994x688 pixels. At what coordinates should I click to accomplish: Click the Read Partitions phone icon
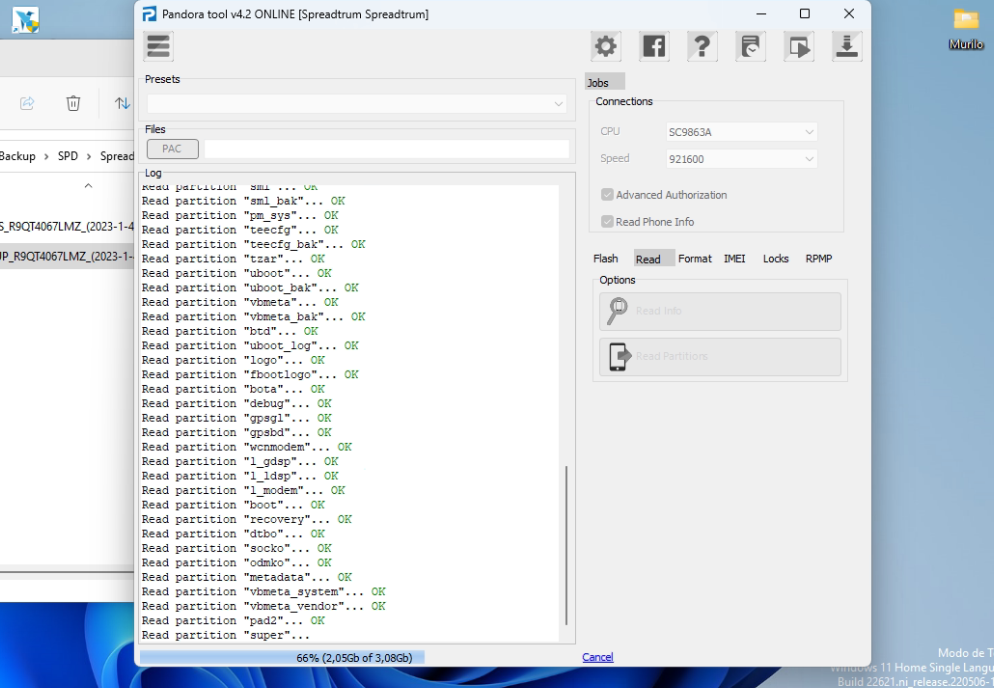click(x=619, y=356)
